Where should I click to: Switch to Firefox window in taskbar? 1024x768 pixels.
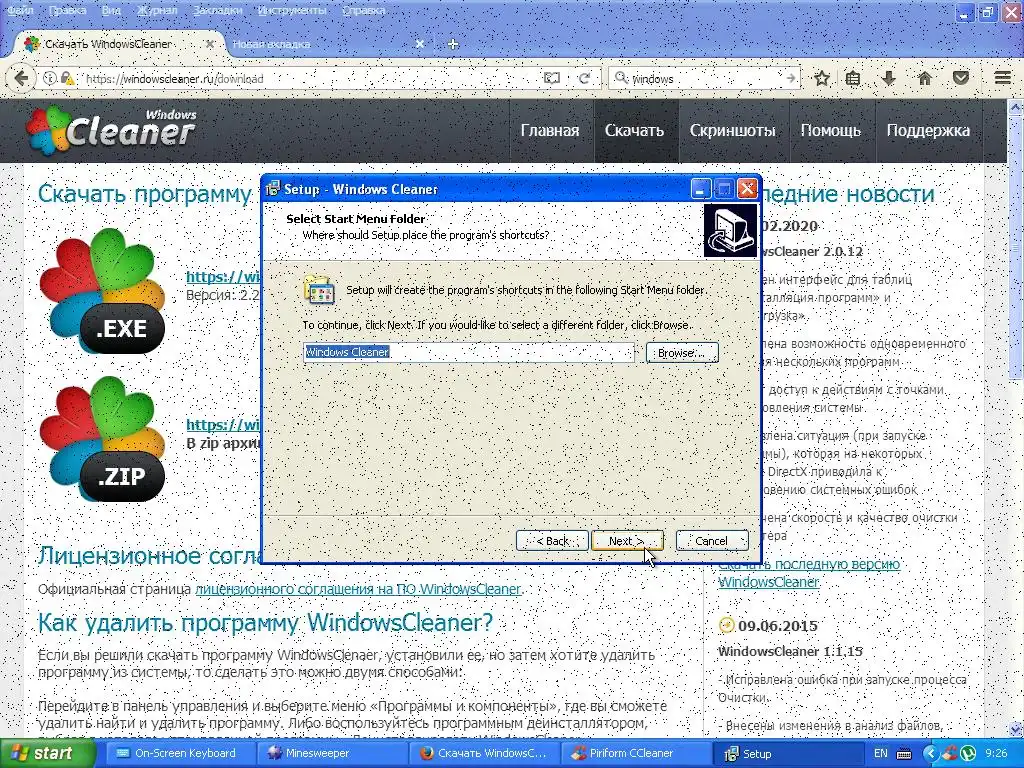(x=485, y=754)
